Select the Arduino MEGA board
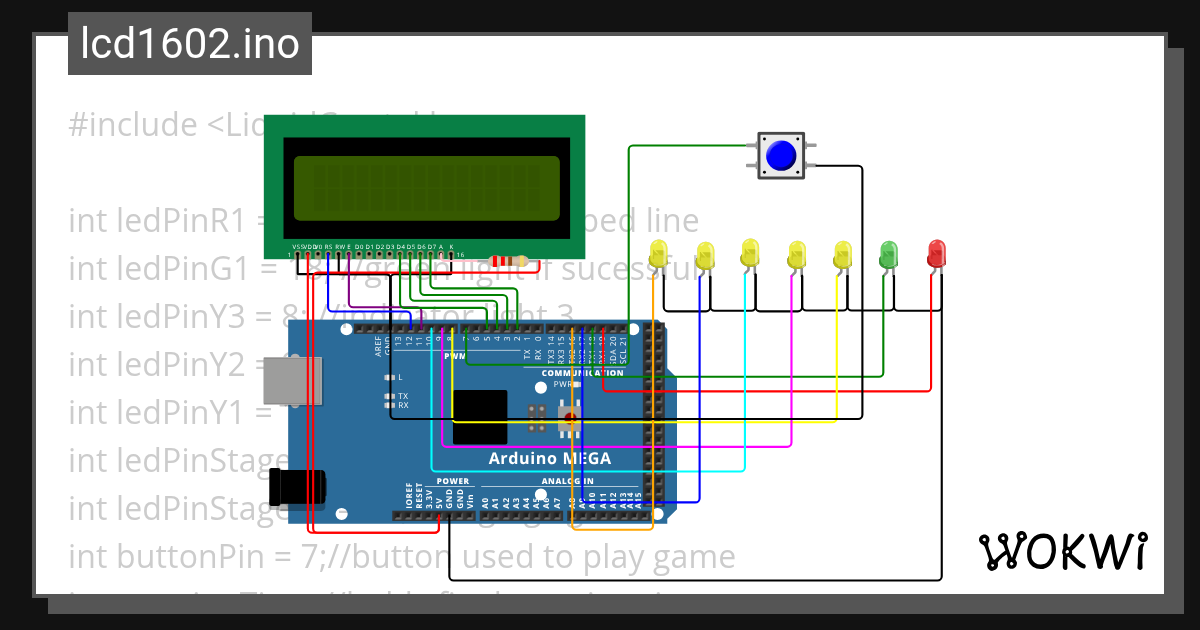This screenshot has width=1200, height=630. pyautogui.click(x=550, y=458)
